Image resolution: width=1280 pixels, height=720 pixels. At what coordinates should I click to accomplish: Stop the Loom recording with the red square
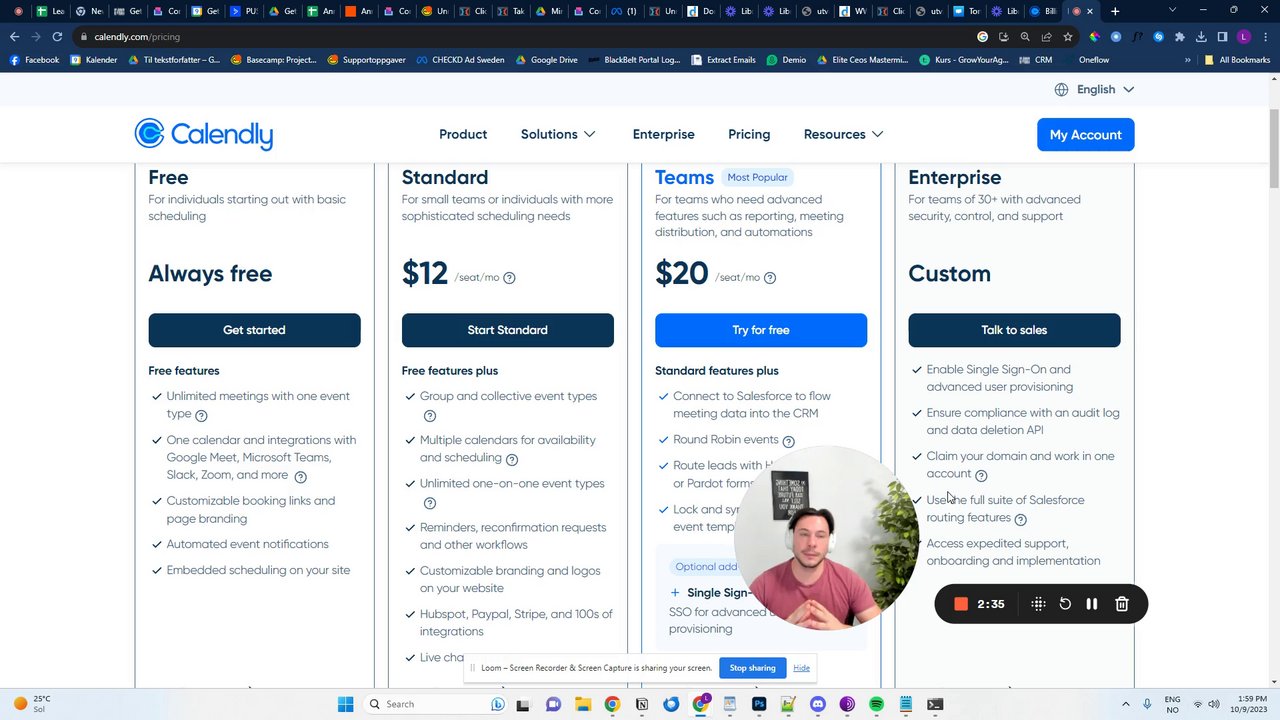click(961, 604)
